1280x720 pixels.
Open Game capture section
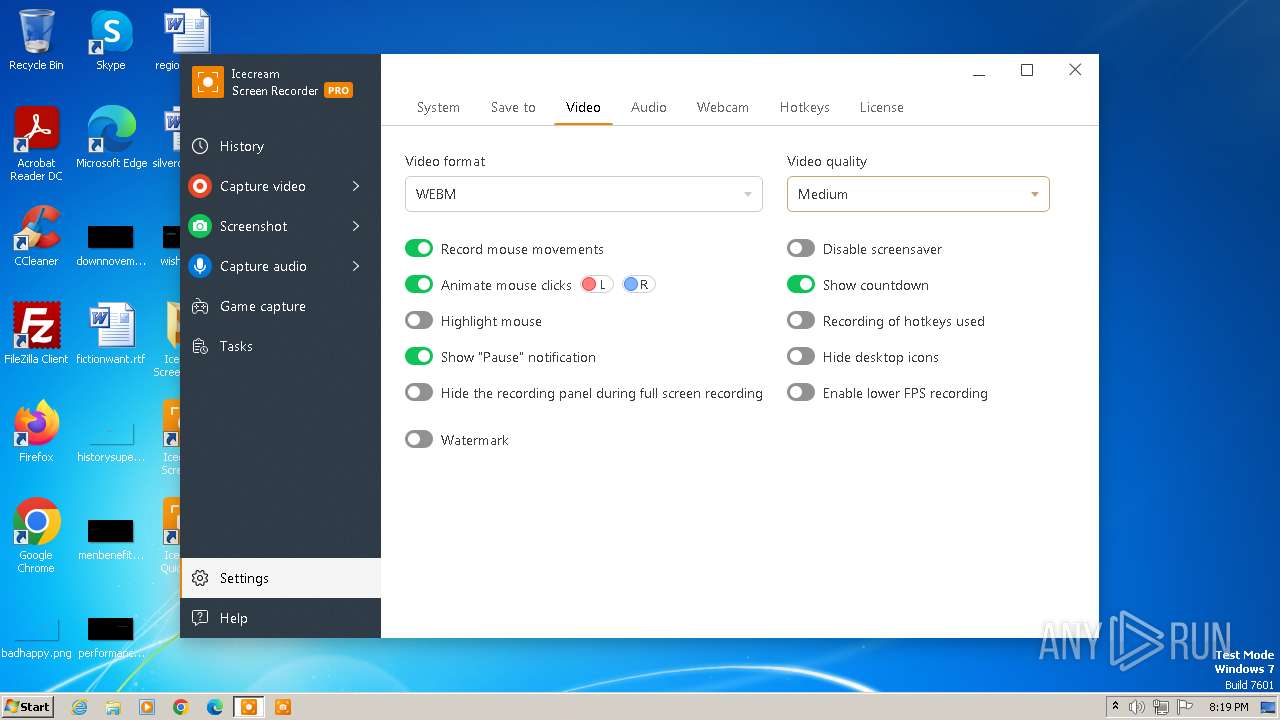[281, 306]
